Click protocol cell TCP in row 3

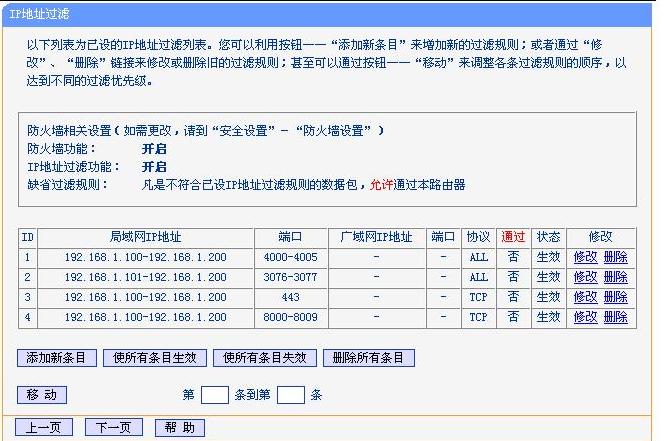(478, 297)
